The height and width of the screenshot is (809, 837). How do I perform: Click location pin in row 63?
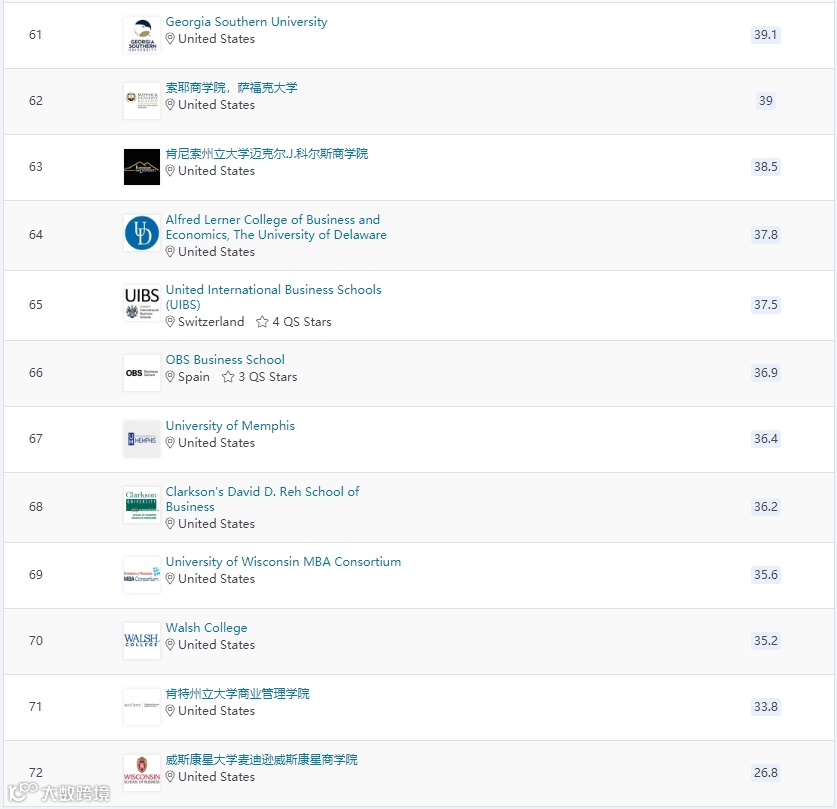(x=170, y=171)
